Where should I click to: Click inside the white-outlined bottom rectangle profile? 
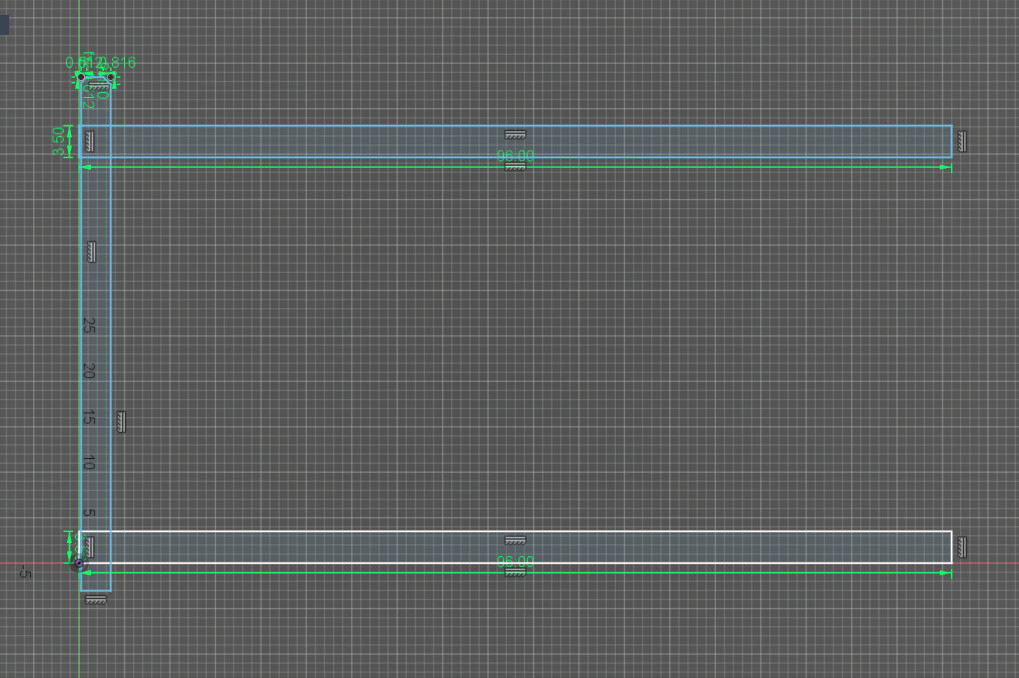700,547
